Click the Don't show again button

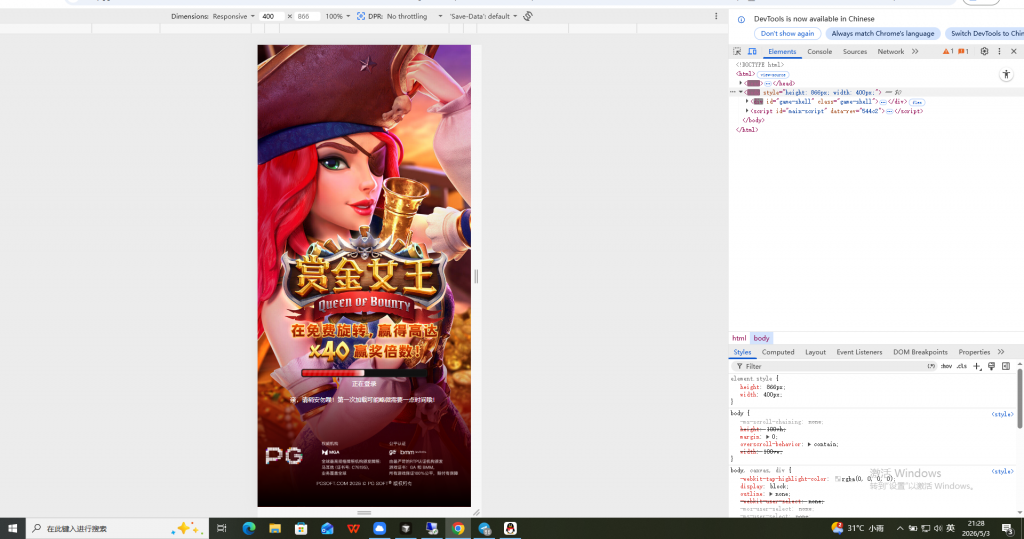coord(787,33)
